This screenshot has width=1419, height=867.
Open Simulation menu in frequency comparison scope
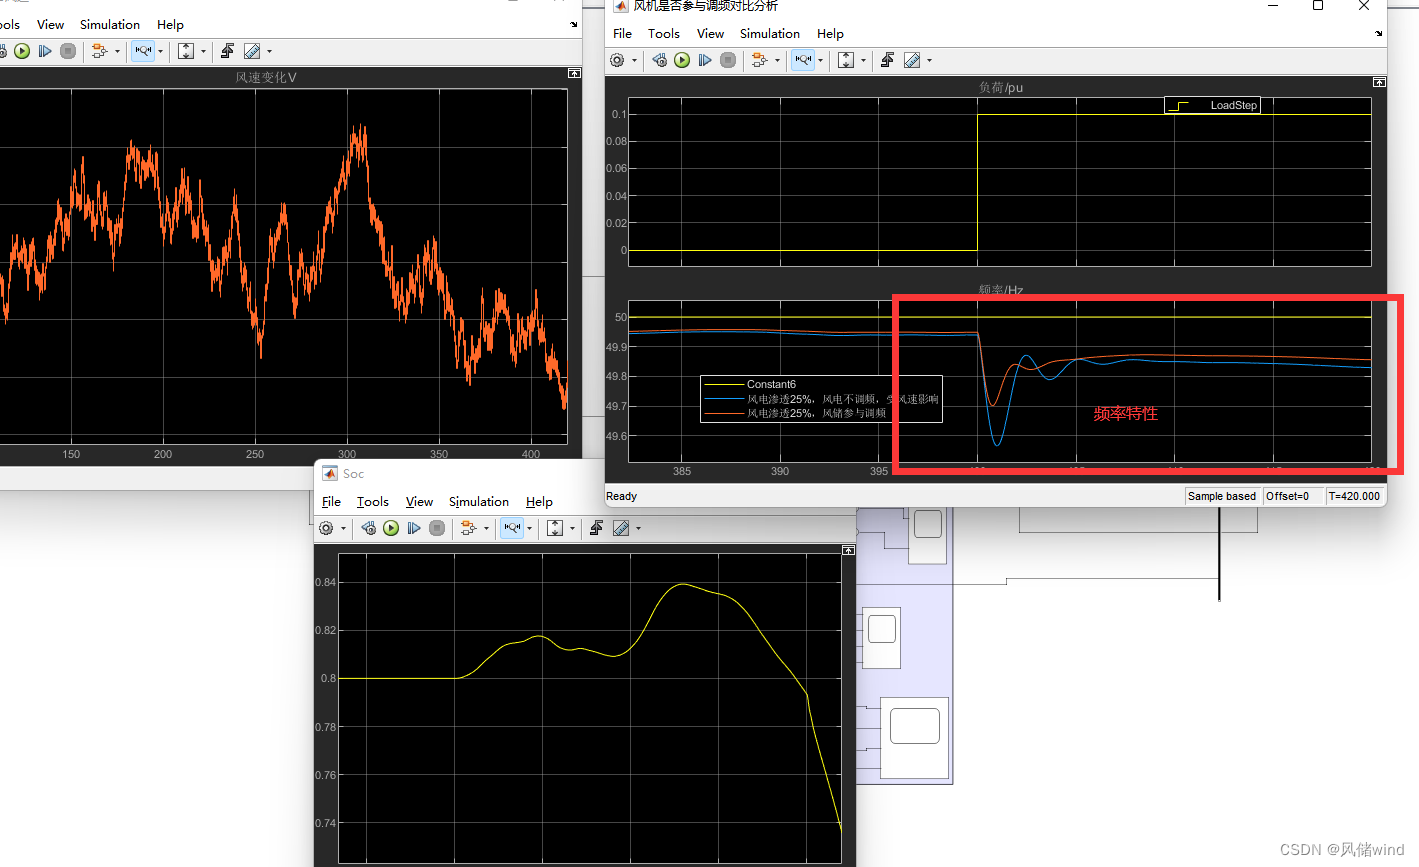pyautogui.click(x=769, y=33)
